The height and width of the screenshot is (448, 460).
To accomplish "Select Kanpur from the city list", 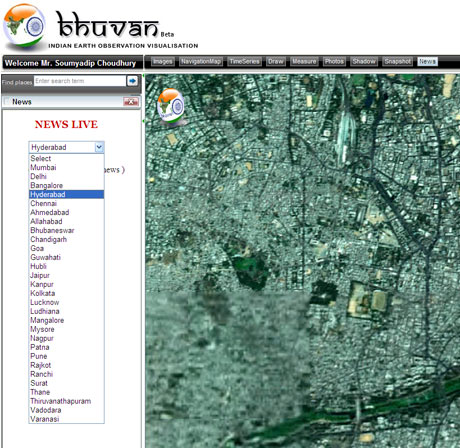I will point(67,284).
